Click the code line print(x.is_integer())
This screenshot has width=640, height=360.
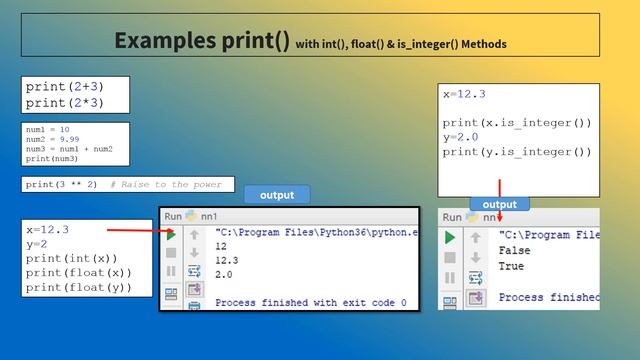[517, 123]
